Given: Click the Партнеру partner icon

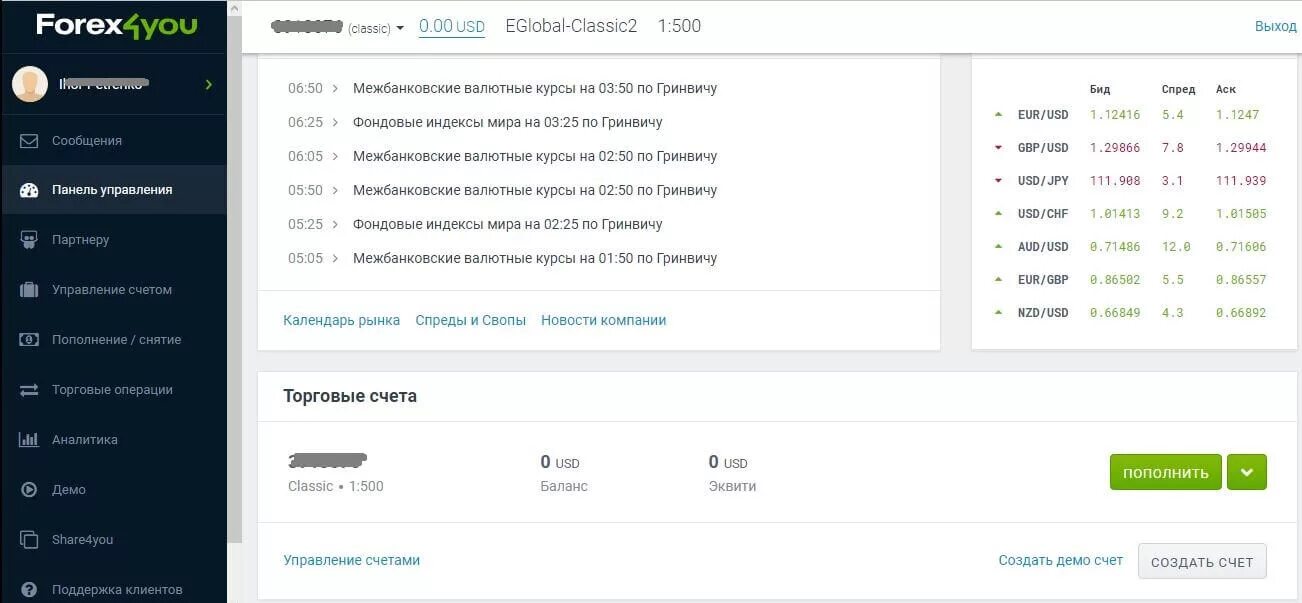Looking at the screenshot, I should click(29, 240).
